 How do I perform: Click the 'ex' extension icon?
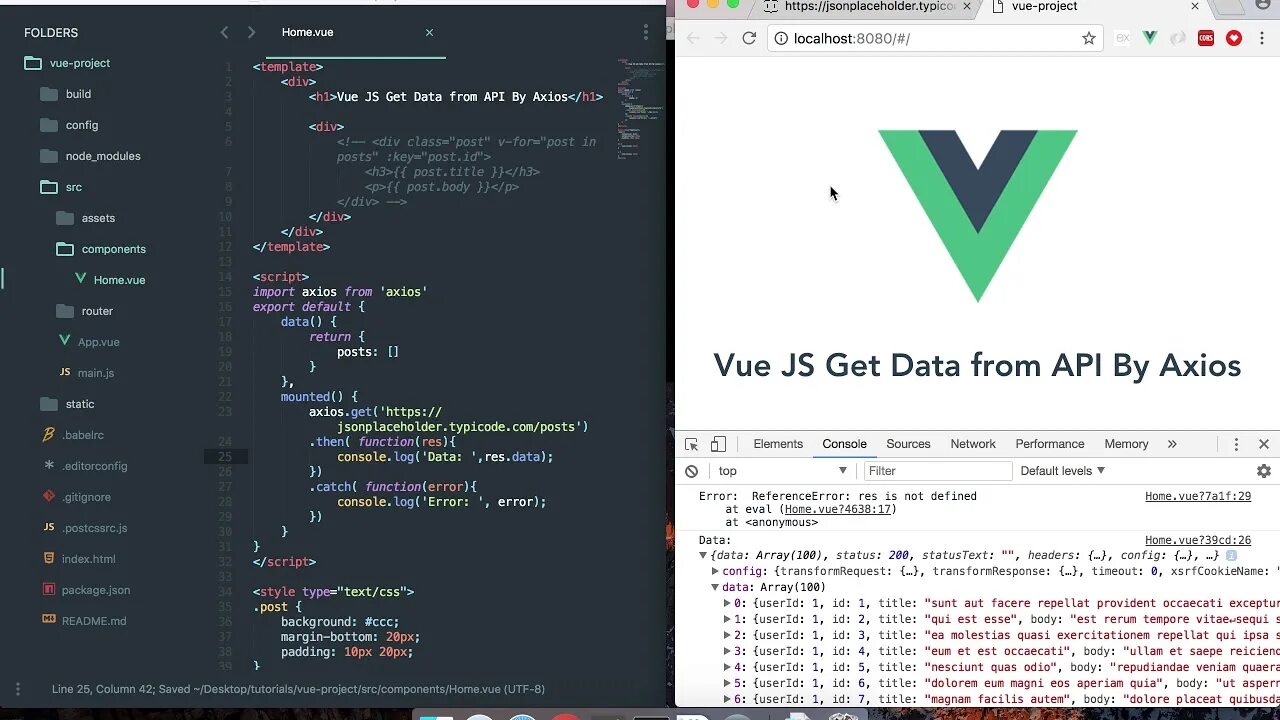pos(1122,38)
